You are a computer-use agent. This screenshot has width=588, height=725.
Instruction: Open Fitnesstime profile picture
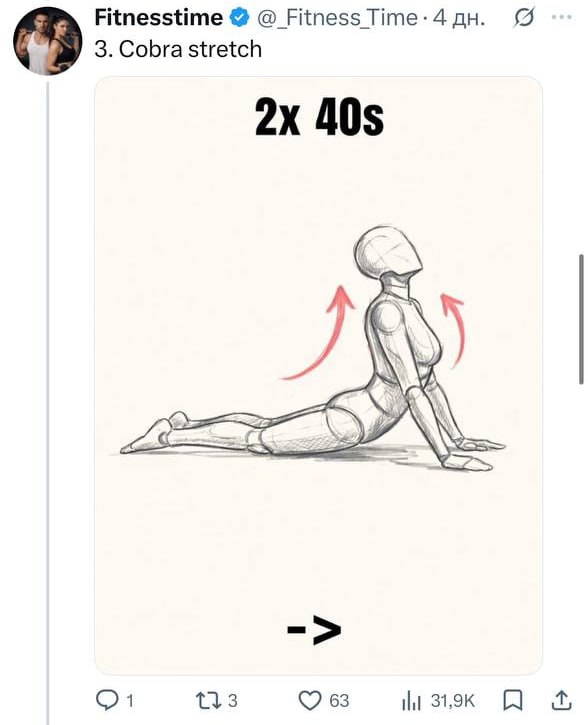[47, 41]
